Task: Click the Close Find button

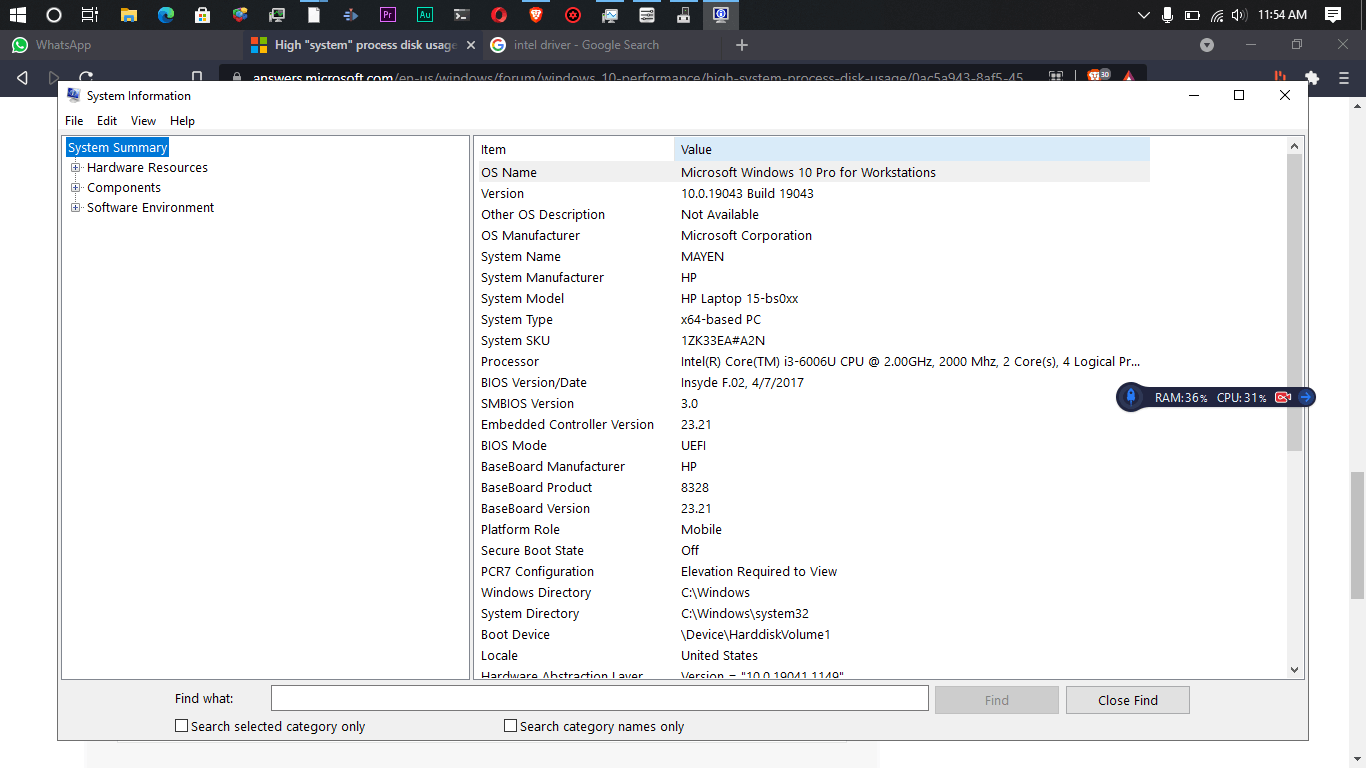Action: pos(1128,700)
